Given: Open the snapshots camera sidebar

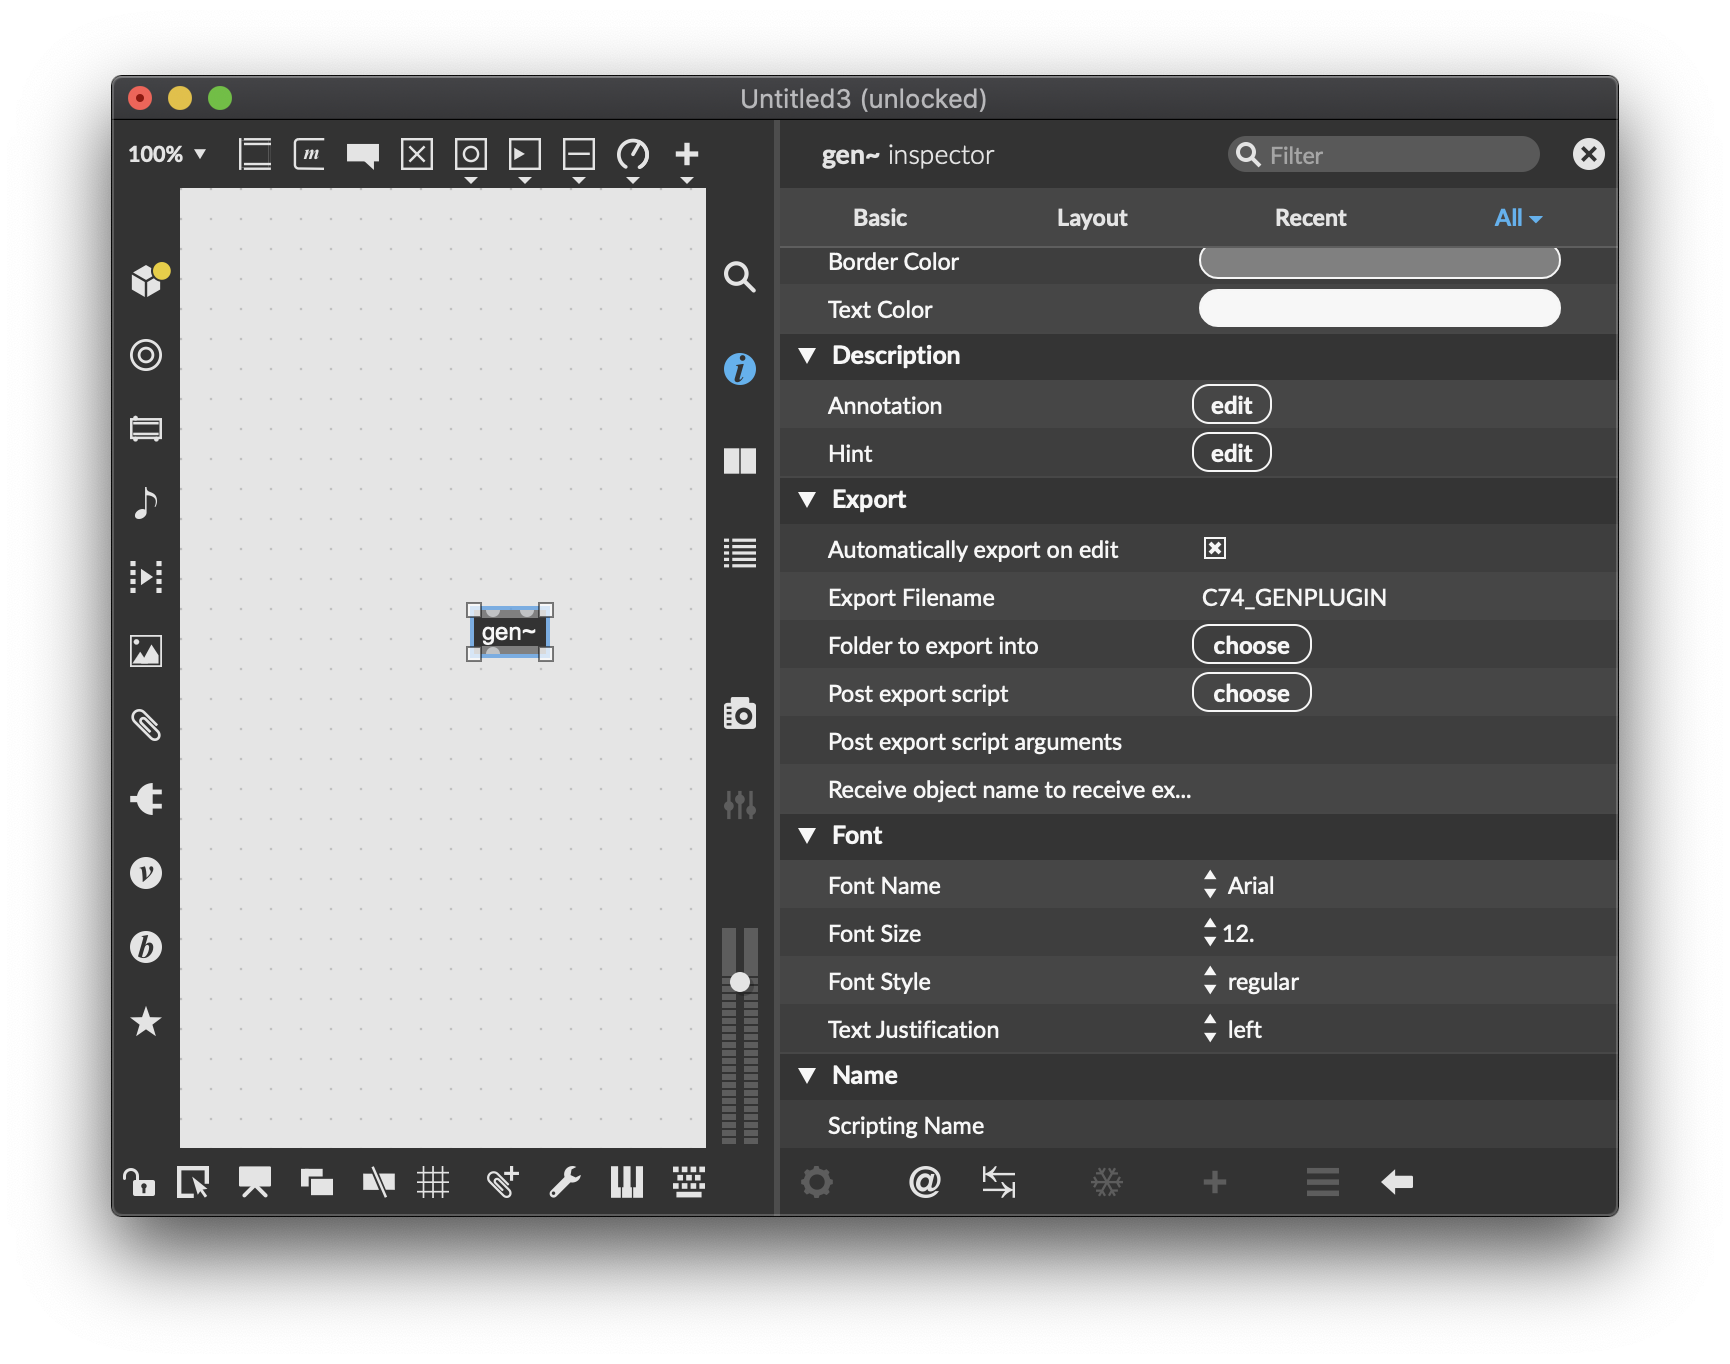Looking at the screenshot, I should [x=740, y=713].
